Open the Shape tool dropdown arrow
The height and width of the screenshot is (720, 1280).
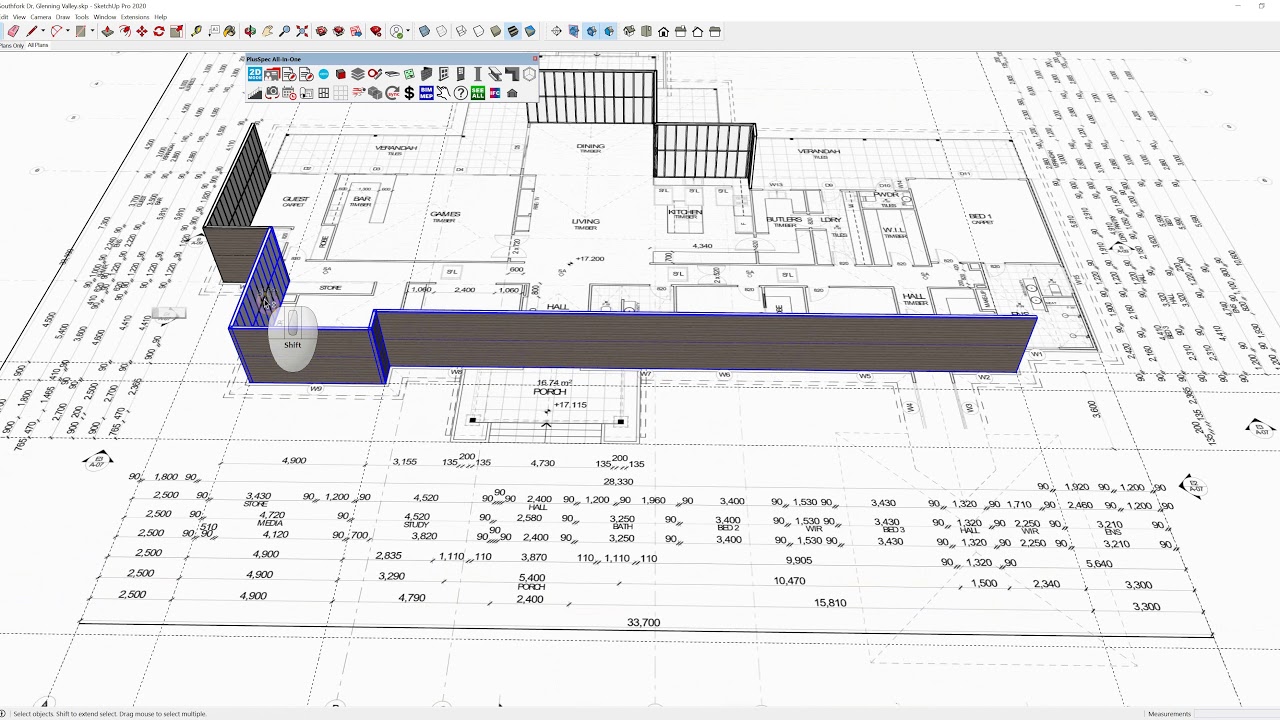[92, 31]
